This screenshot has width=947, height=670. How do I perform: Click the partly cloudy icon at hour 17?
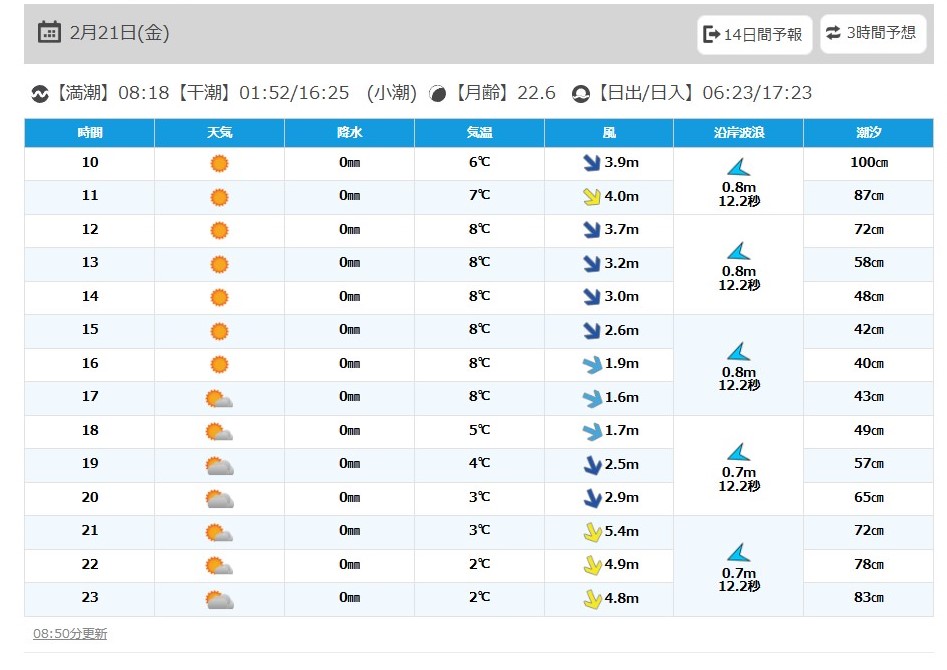pos(219,399)
